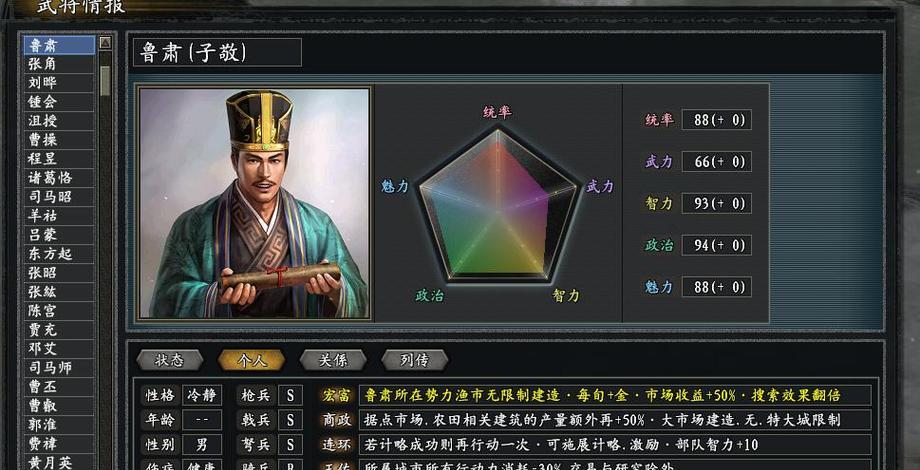Select 曹操 in the officer list

59,140
